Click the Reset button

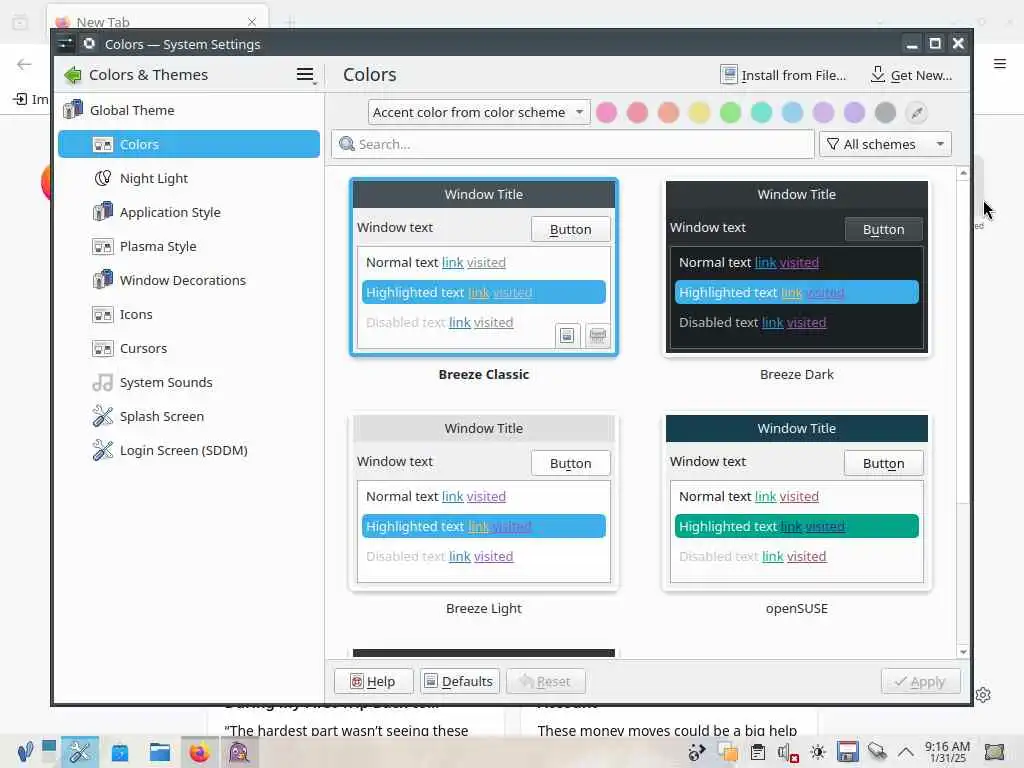[x=545, y=681]
